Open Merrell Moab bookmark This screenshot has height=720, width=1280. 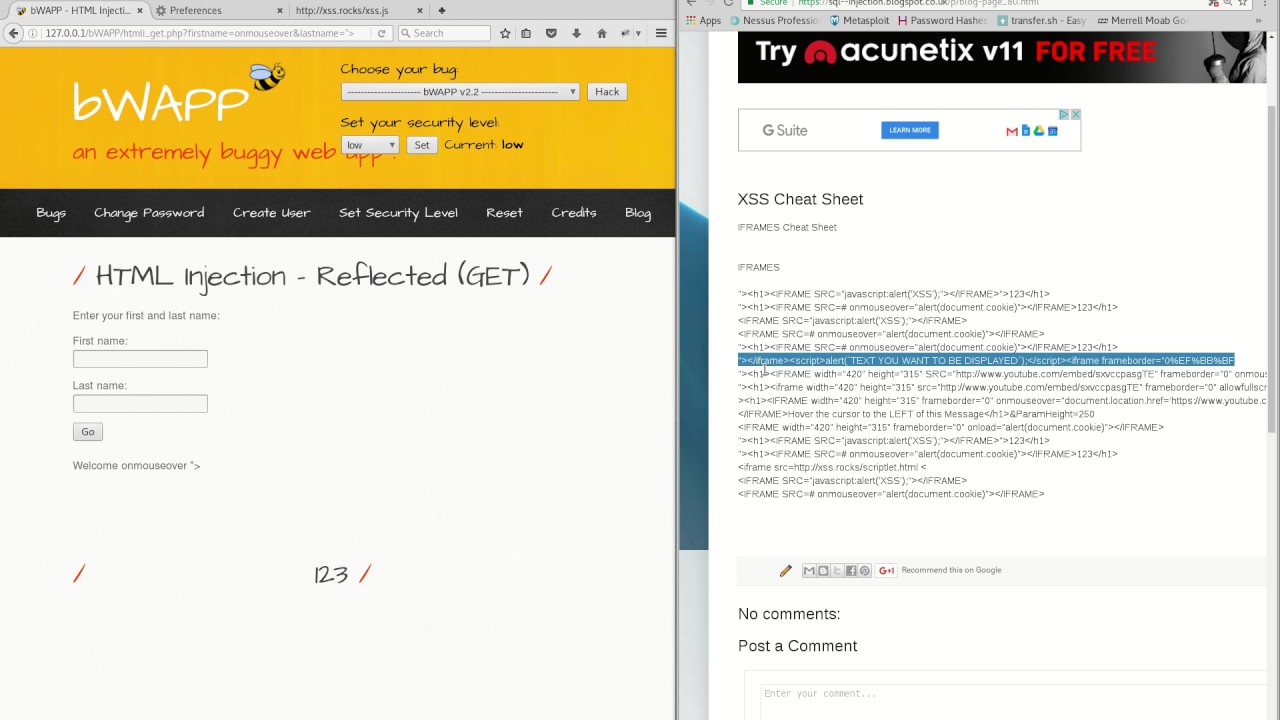(1142, 20)
